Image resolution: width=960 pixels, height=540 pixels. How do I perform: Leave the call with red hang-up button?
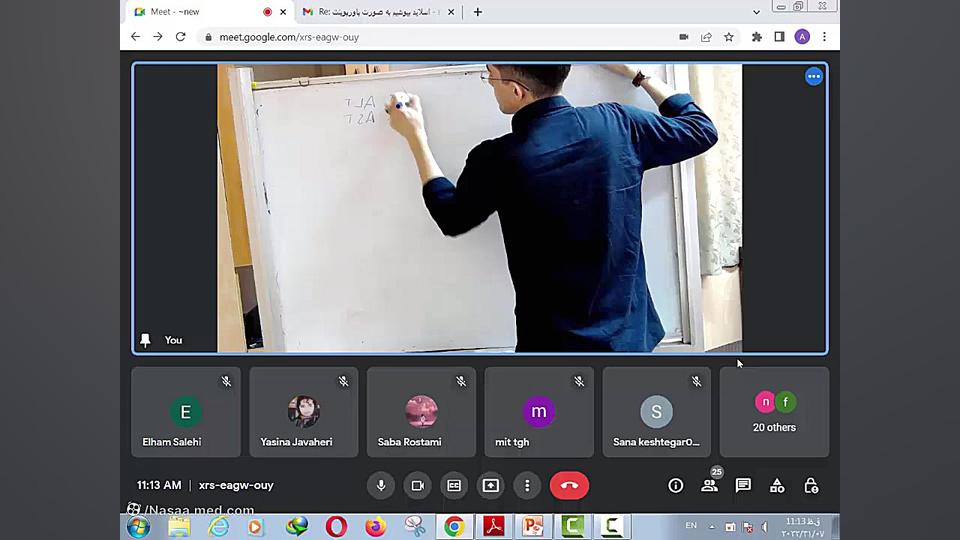click(x=569, y=486)
